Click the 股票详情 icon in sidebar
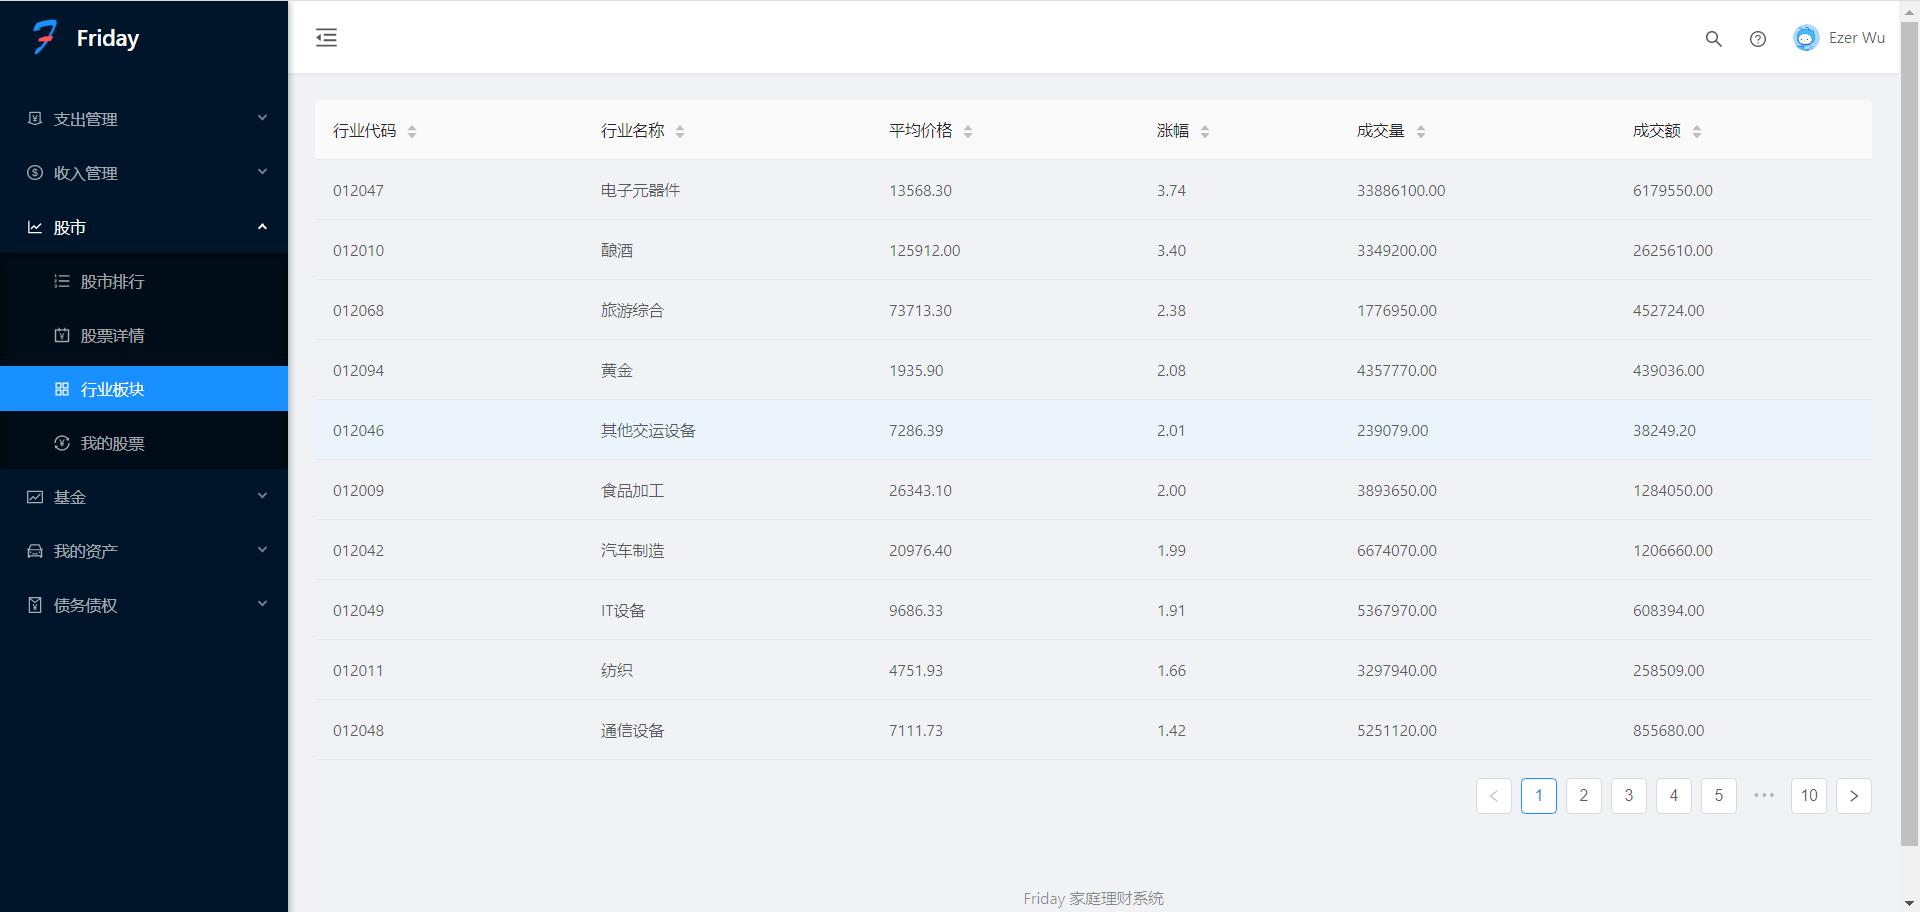Viewport: 1920px width, 912px height. 61,335
